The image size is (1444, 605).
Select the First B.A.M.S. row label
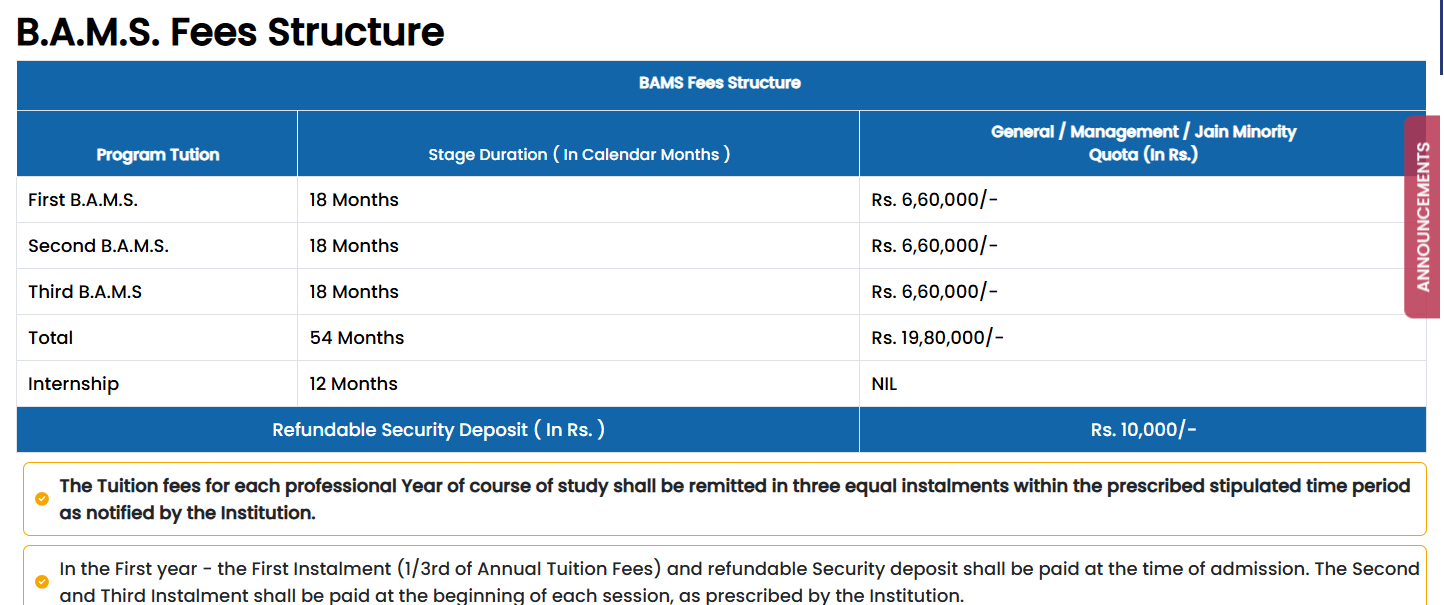pyautogui.click(x=83, y=200)
